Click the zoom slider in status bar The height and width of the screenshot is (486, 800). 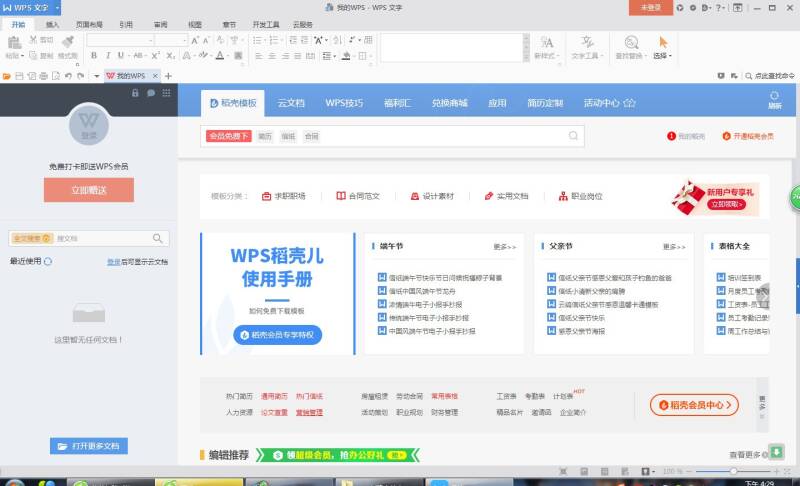tap(733, 471)
